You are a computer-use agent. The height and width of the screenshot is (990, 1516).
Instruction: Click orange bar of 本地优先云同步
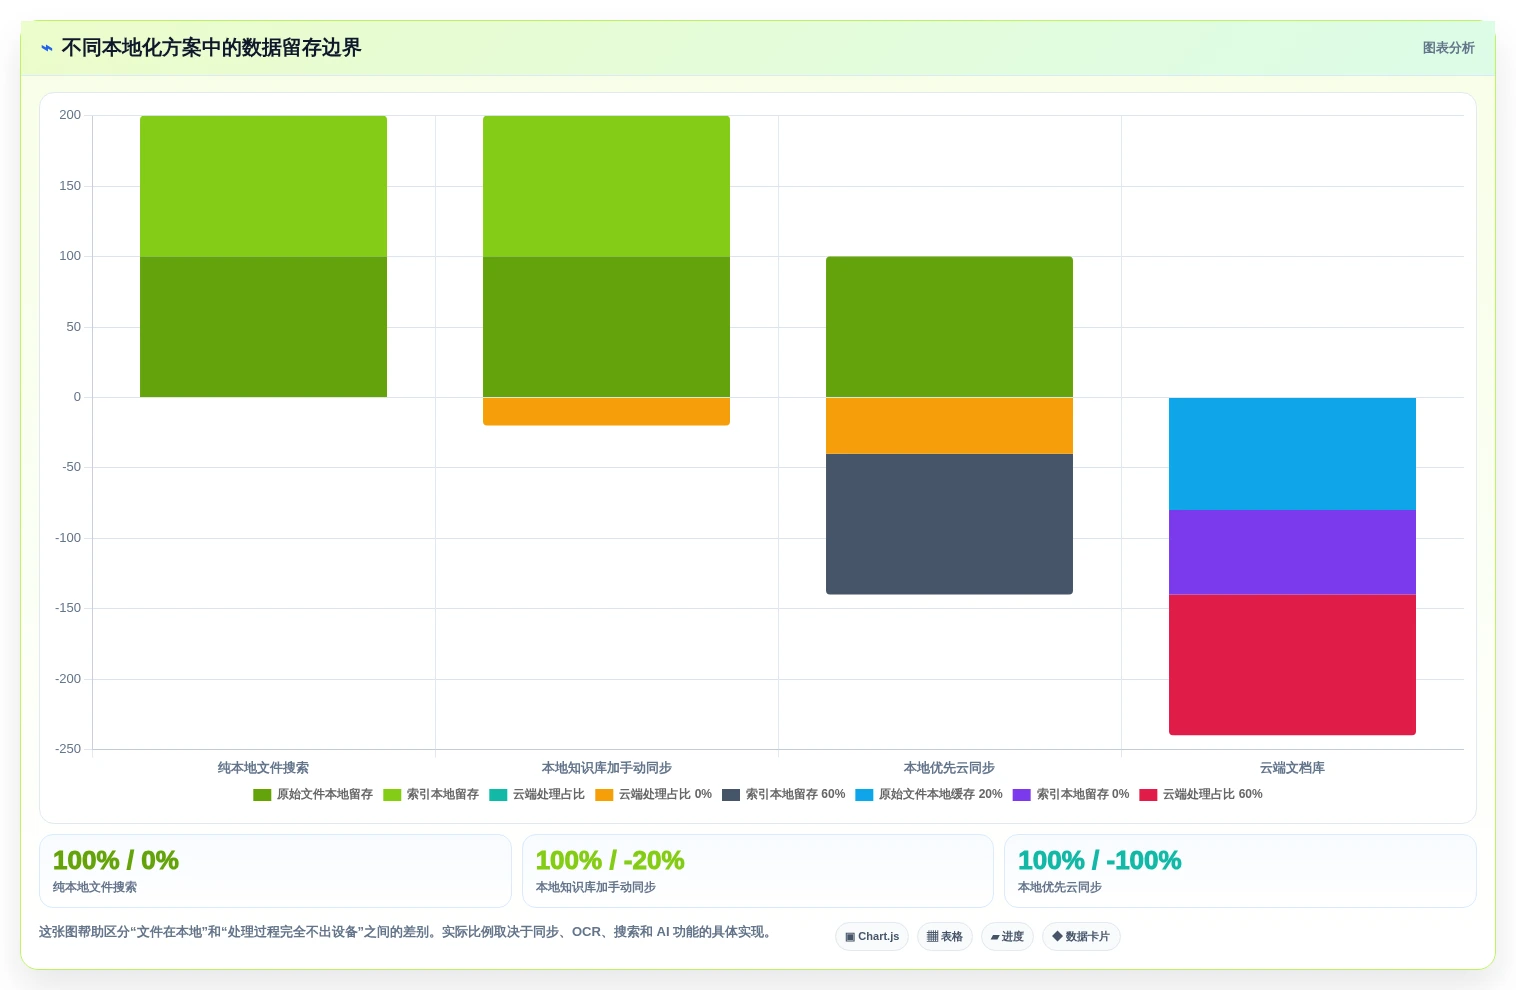coord(949,426)
